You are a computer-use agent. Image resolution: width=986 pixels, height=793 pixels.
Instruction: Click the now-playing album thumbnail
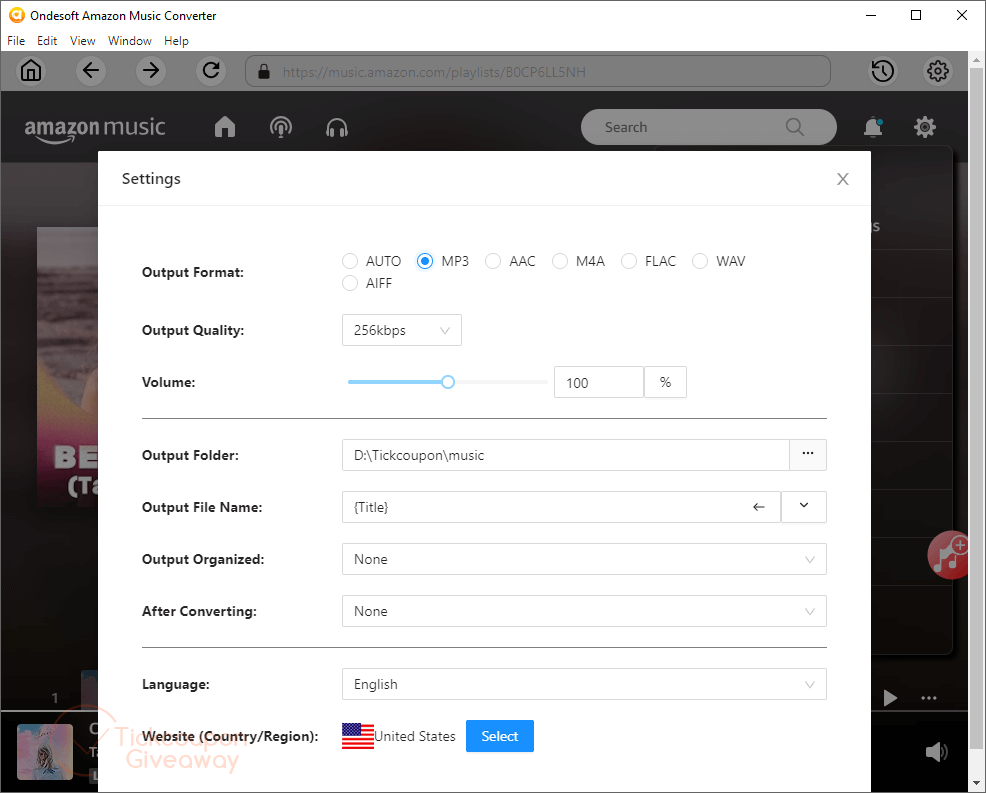45,751
